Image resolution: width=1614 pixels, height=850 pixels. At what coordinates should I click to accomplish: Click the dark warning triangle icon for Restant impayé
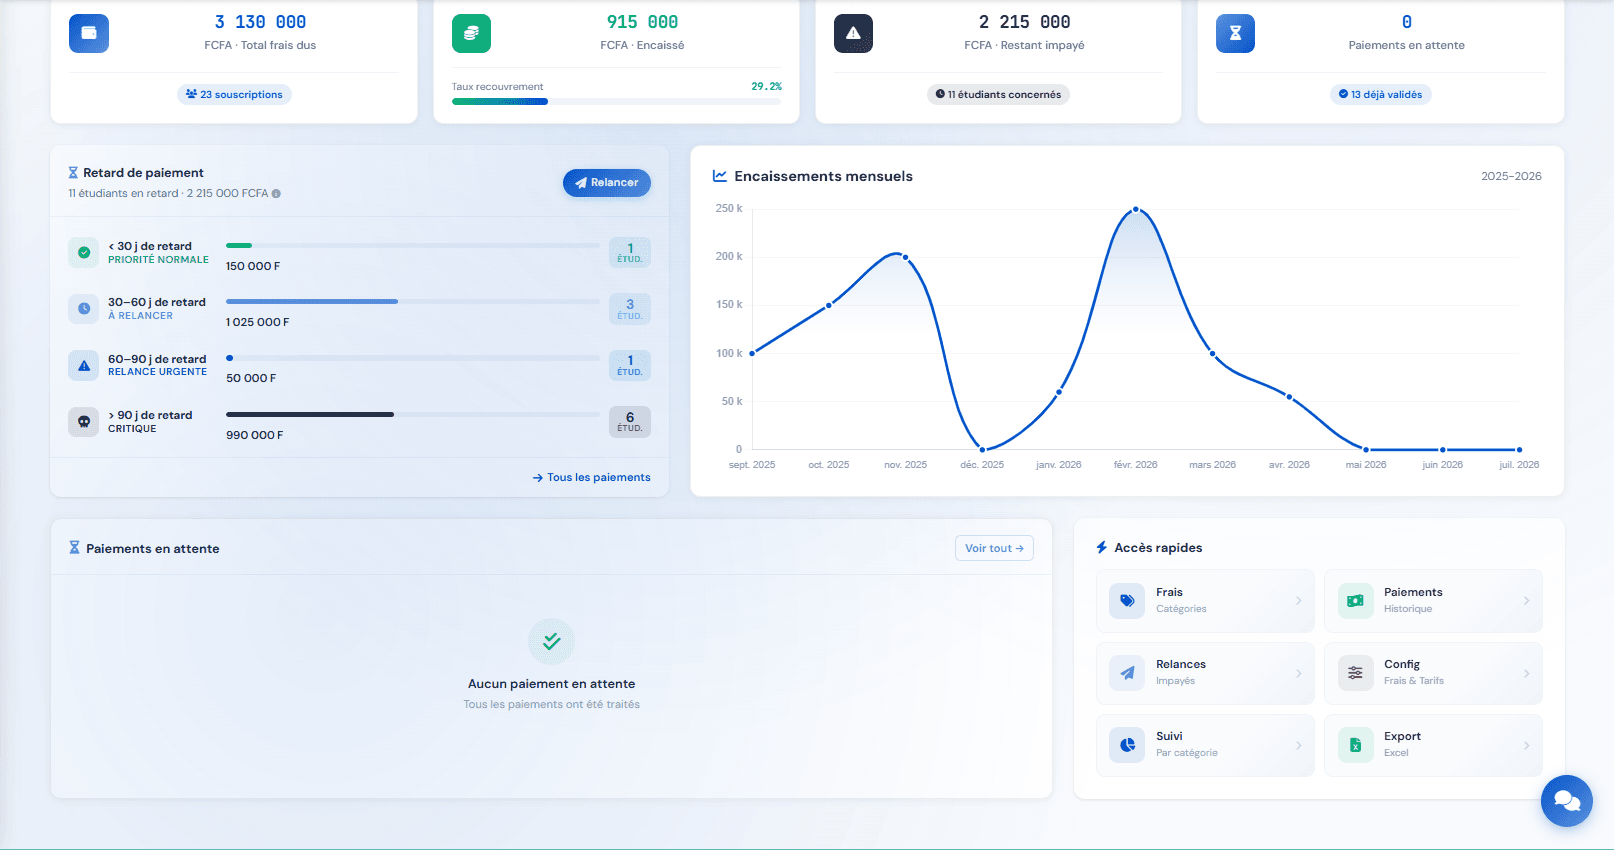tap(853, 33)
